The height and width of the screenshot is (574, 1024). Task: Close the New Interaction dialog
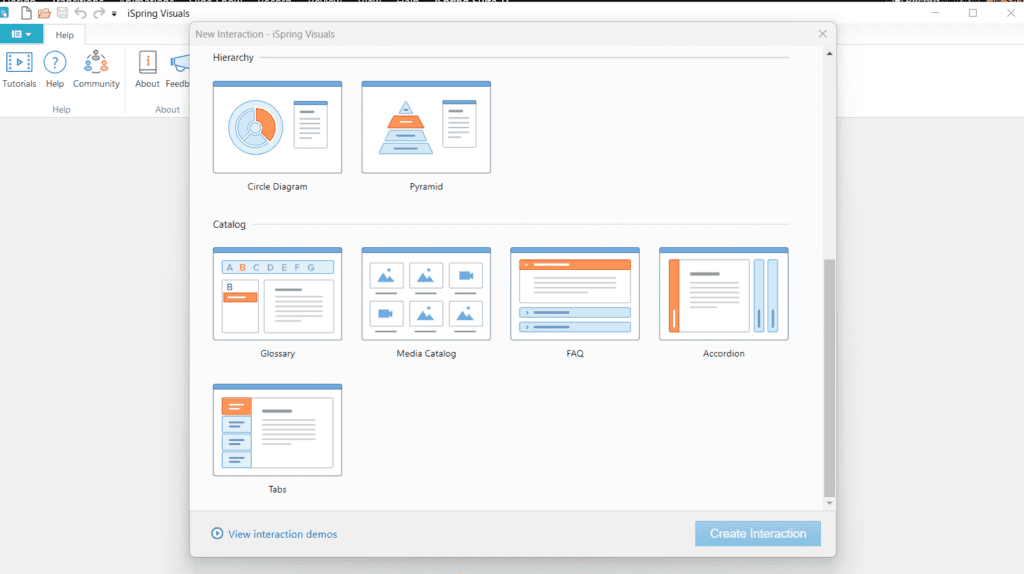822,34
